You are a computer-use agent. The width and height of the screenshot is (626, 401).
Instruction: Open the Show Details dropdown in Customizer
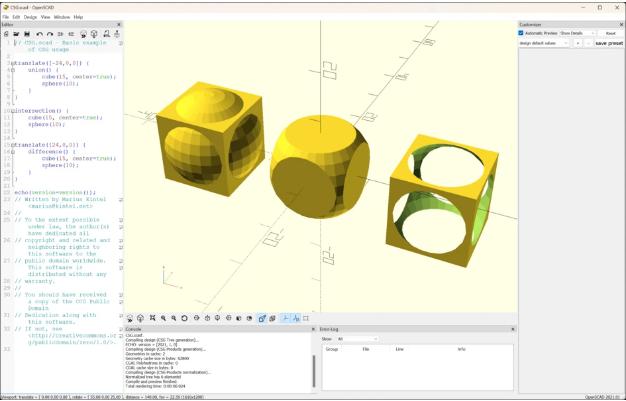tap(577, 33)
